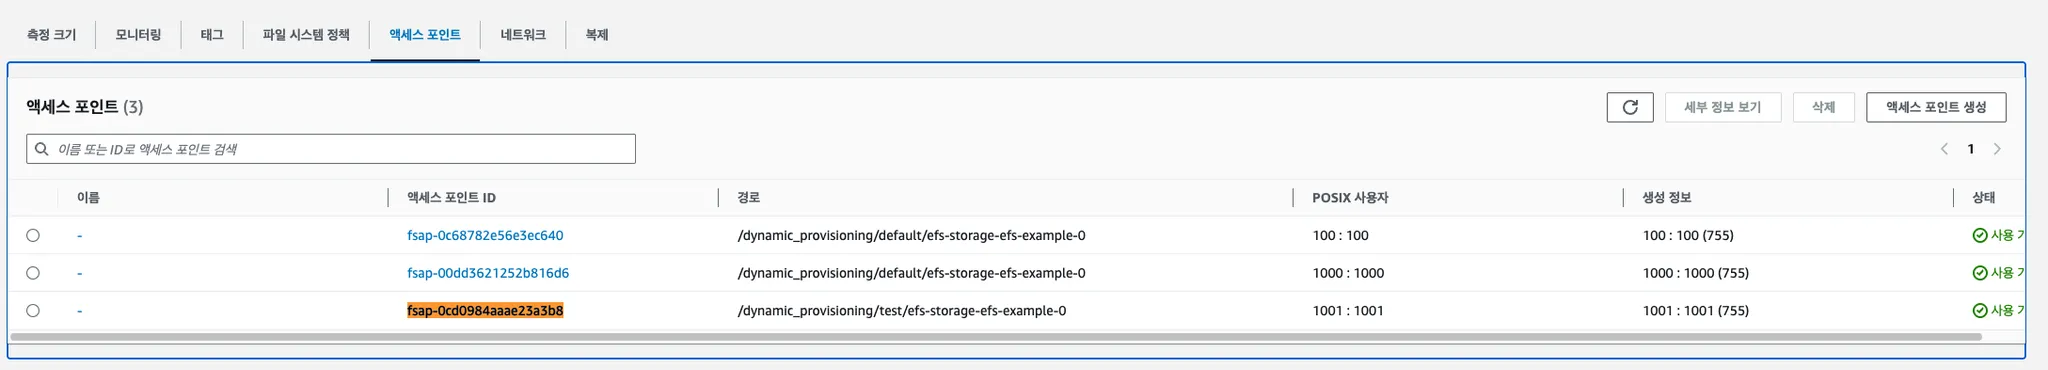
Task: Select radio for fsap-0c68782e56e3ec640
Action: 33,236
